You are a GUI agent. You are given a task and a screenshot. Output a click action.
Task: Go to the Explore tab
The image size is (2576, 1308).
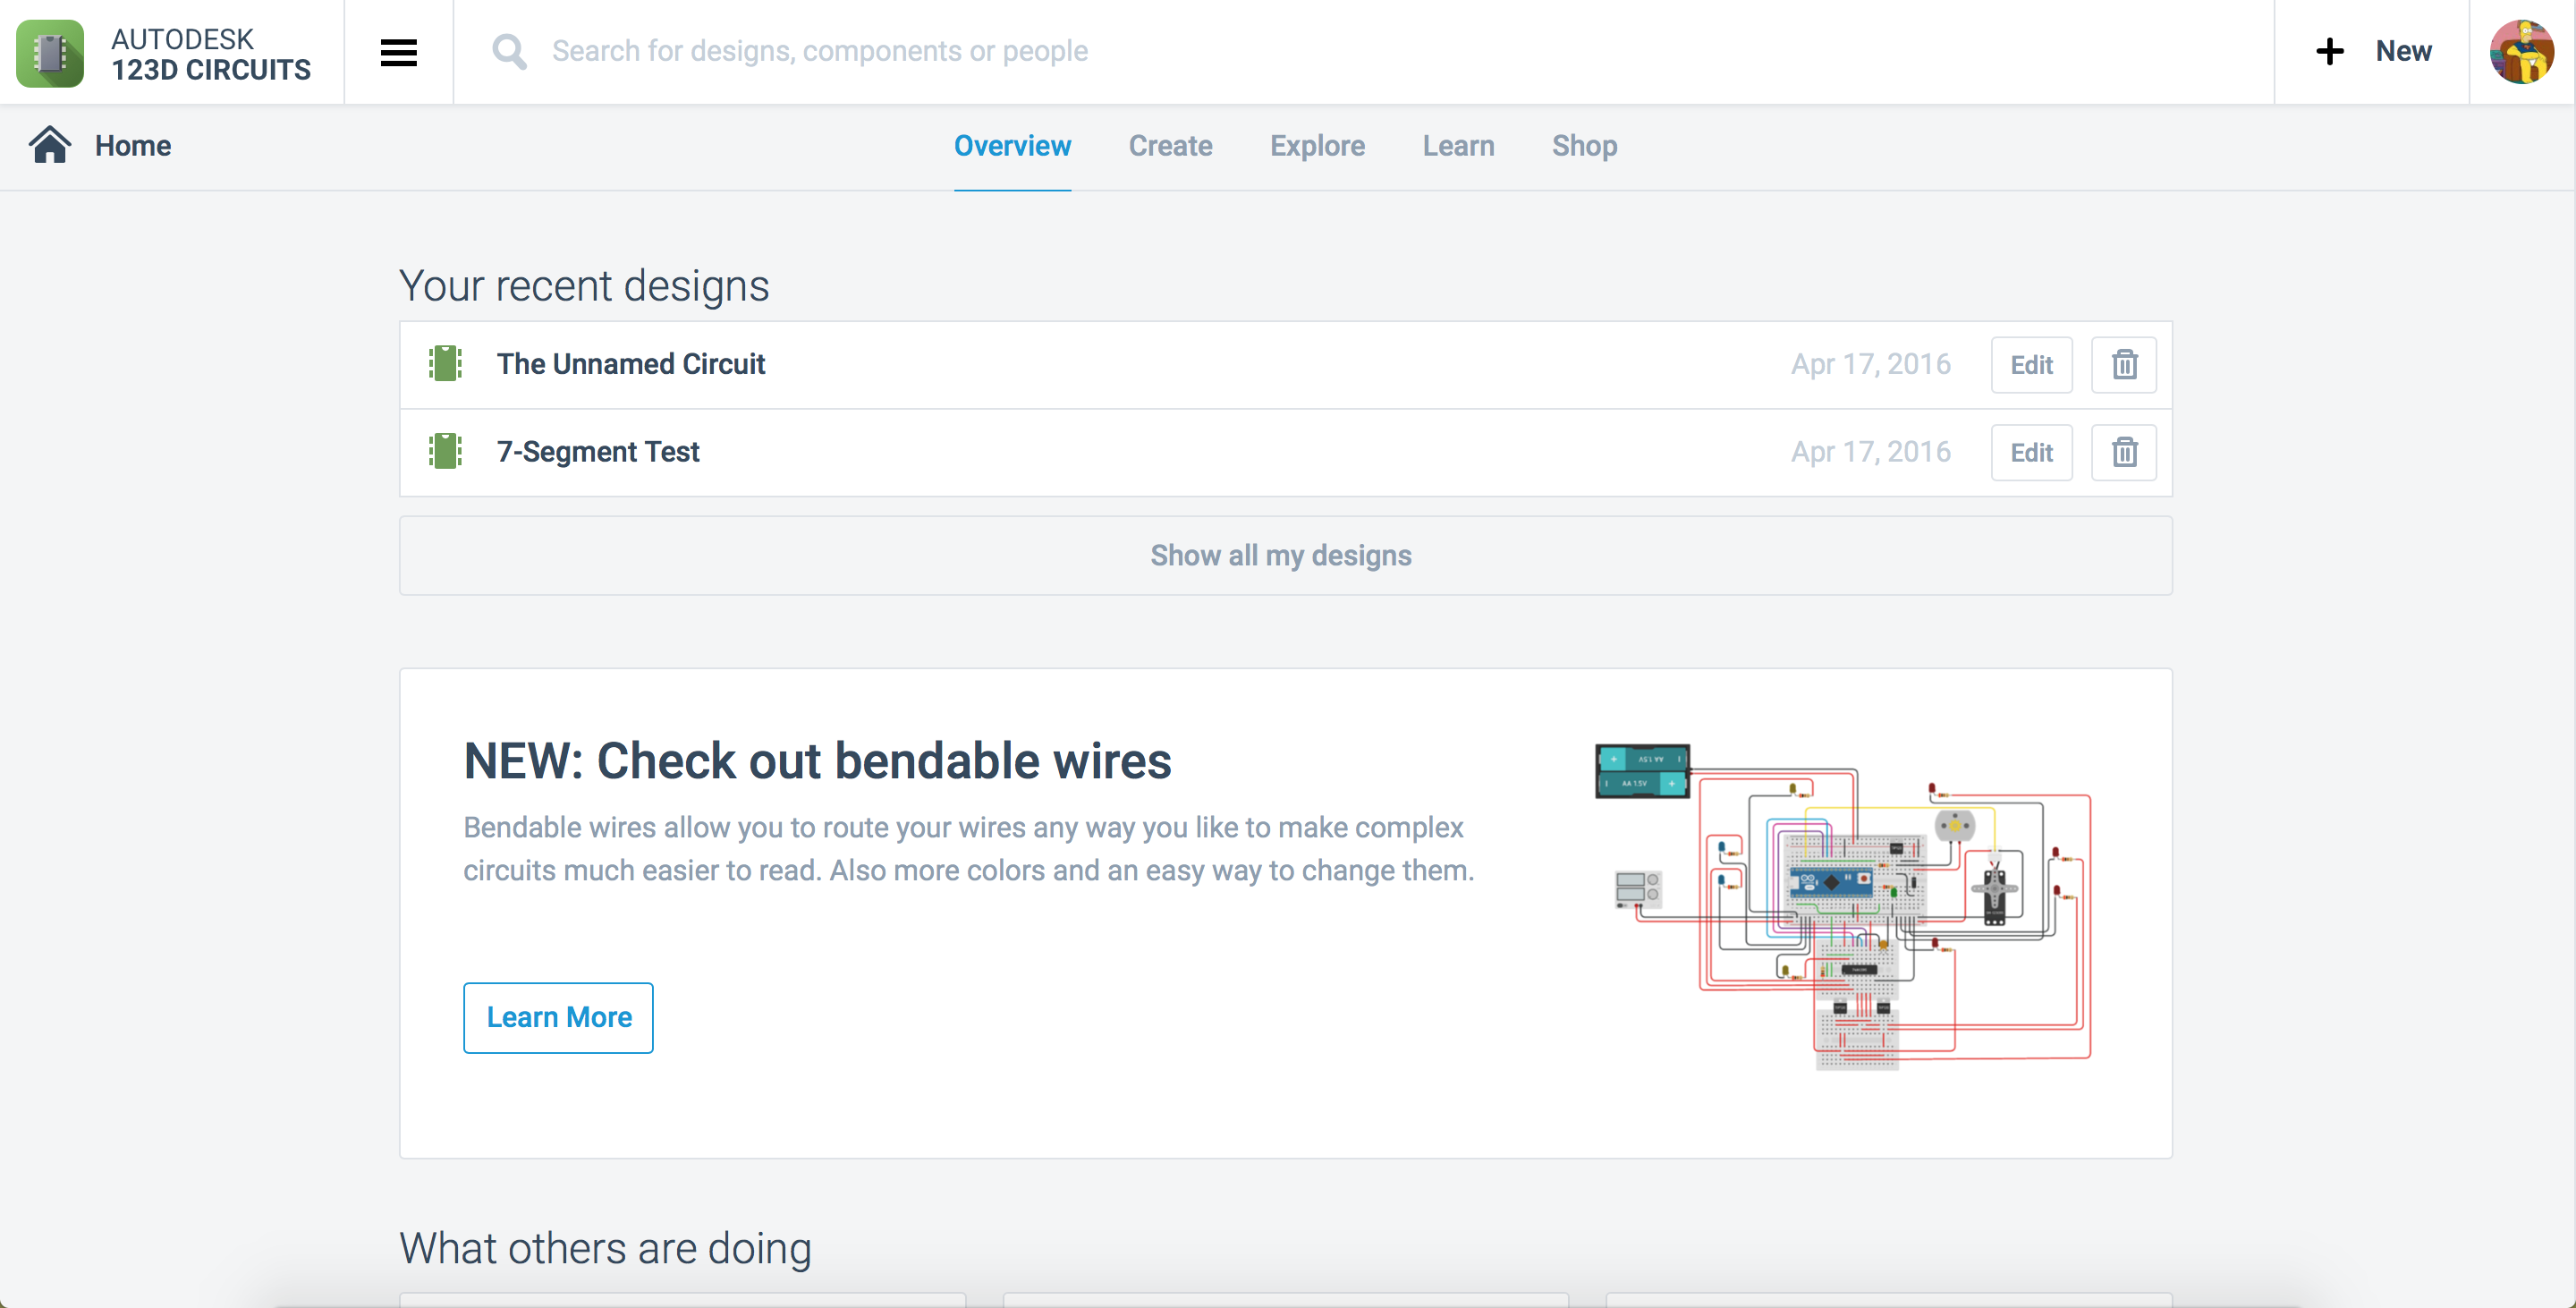tap(1317, 146)
